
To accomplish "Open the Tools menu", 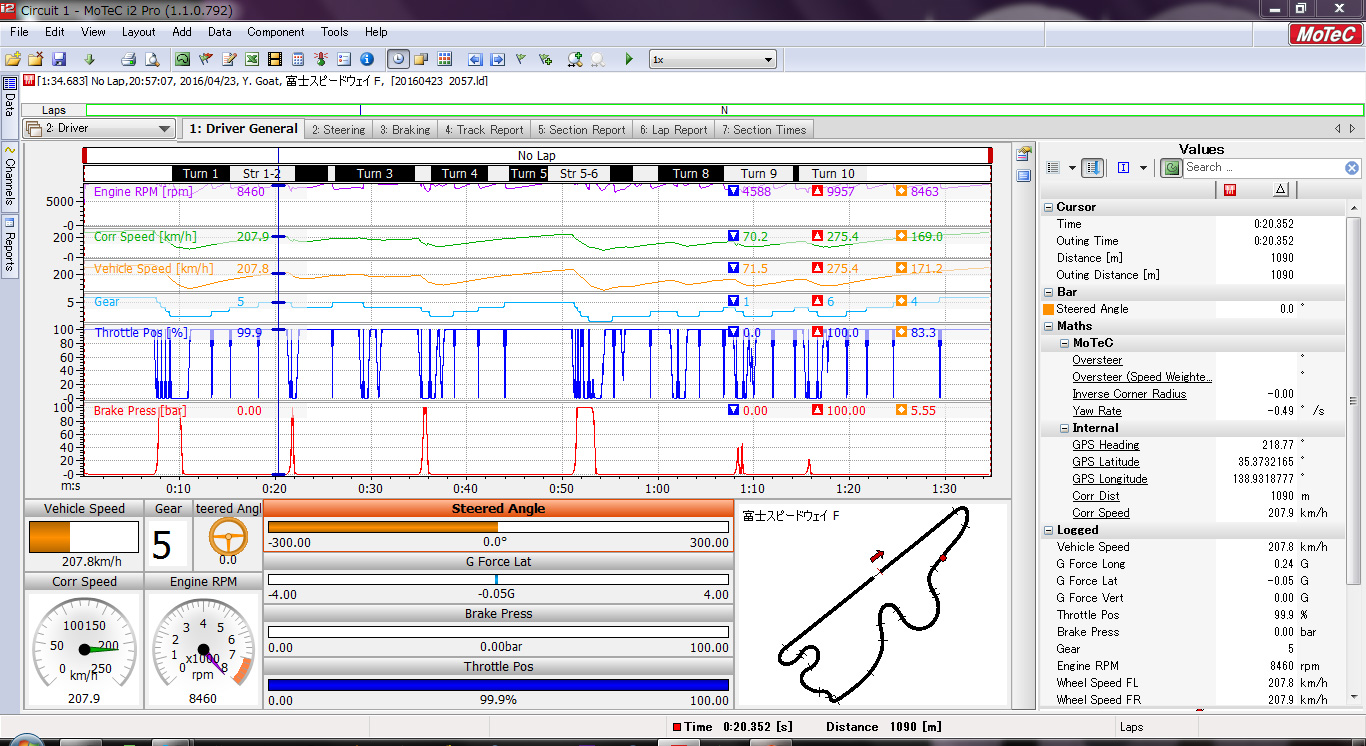I will tap(335, 32).
